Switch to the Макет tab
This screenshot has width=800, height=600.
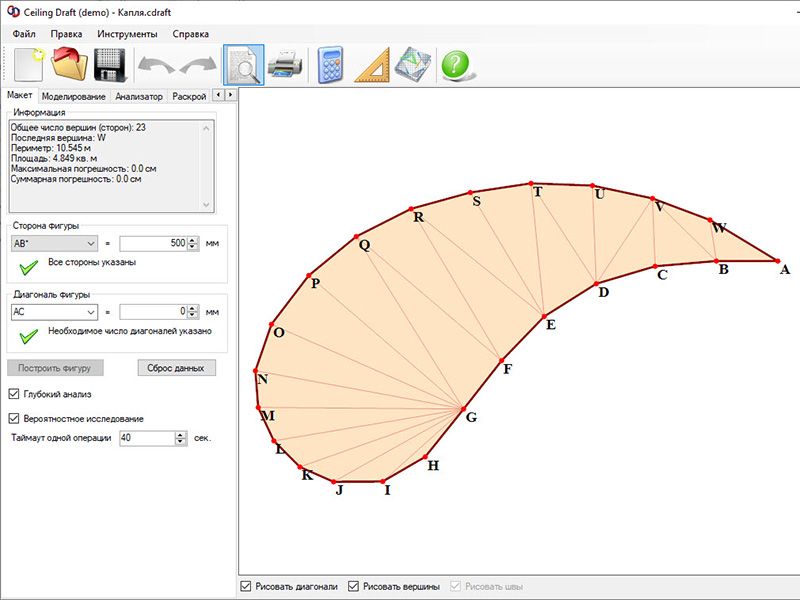click(x=19, y=95)
